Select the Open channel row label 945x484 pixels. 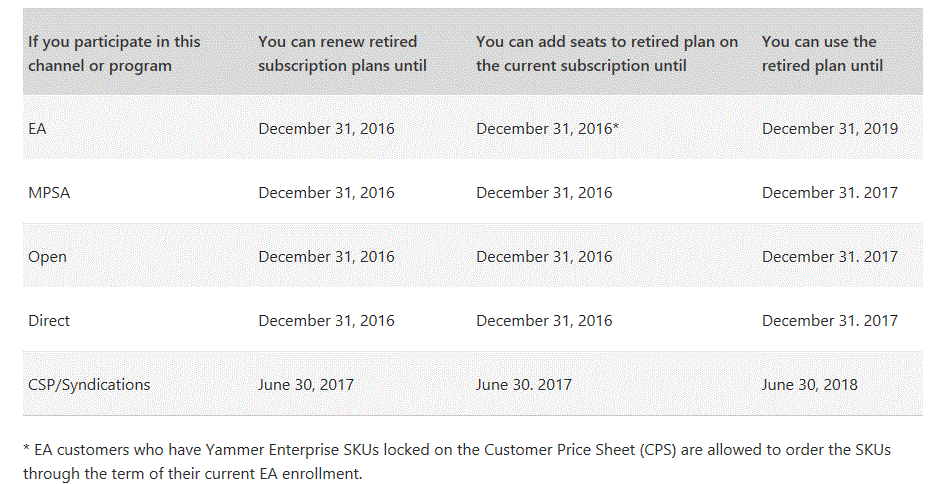[x=47, y=256]
